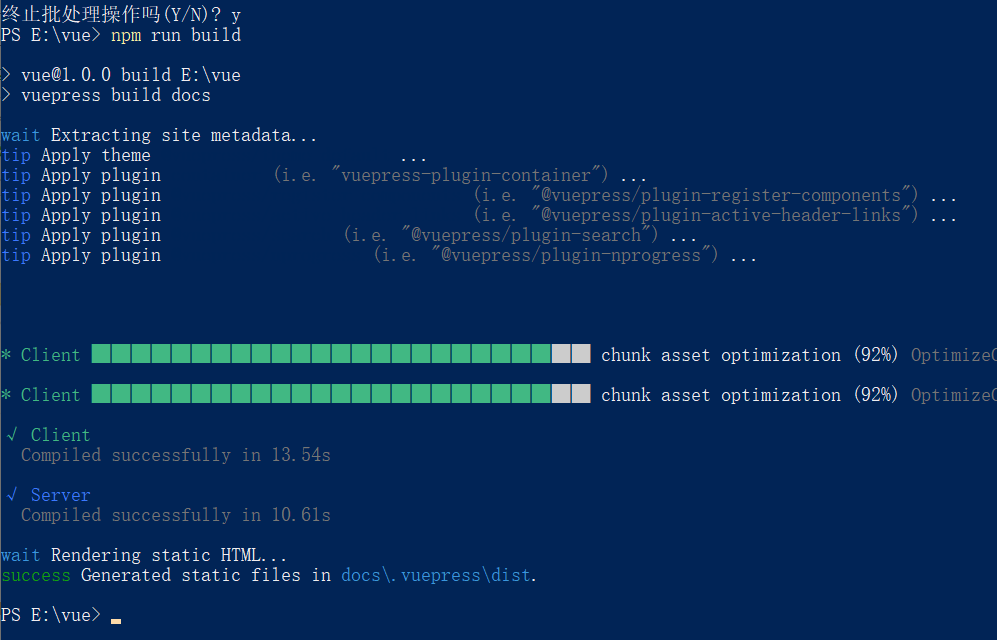Click the docs\.vuepress\dist output path
This screenshot has width=997, height=640.
click(x=436, y=575)
